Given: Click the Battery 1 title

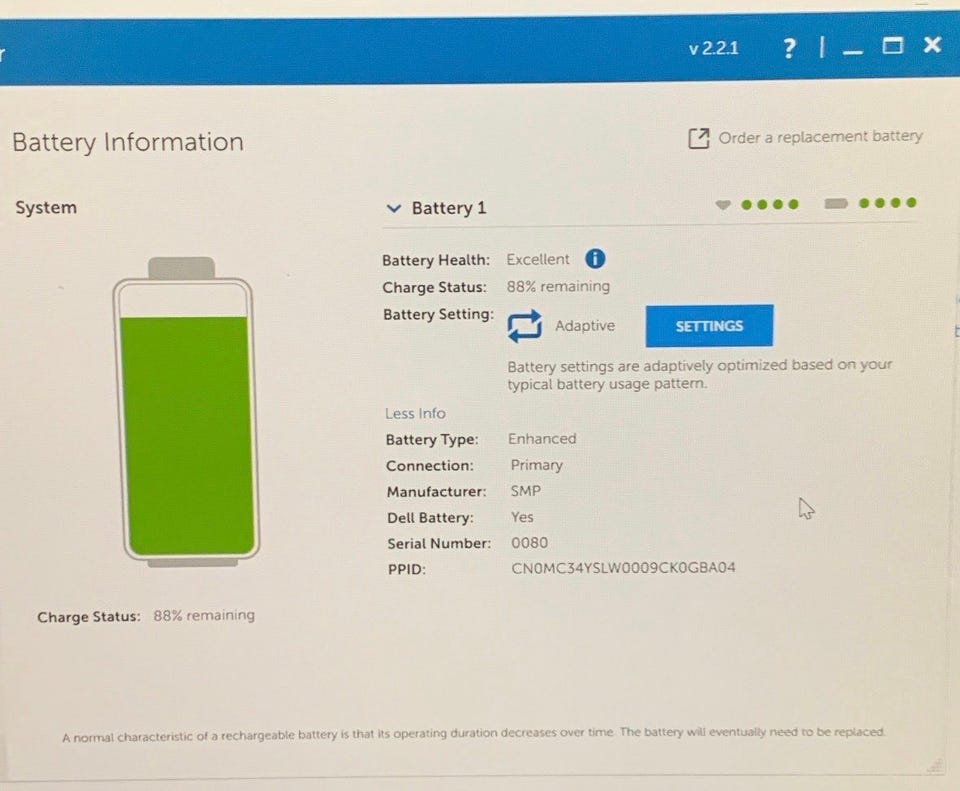Looking at the screenshot, I should coord(449,208).
